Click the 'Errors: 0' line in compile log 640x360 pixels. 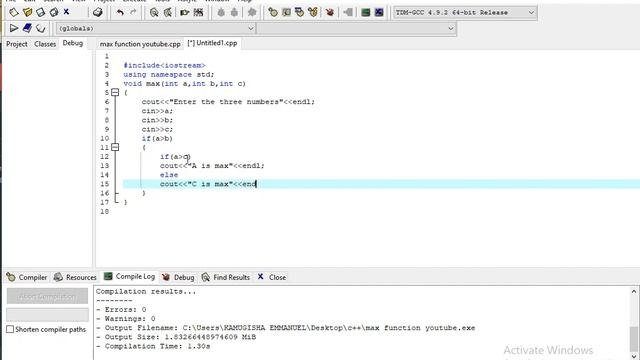(121, 309)
